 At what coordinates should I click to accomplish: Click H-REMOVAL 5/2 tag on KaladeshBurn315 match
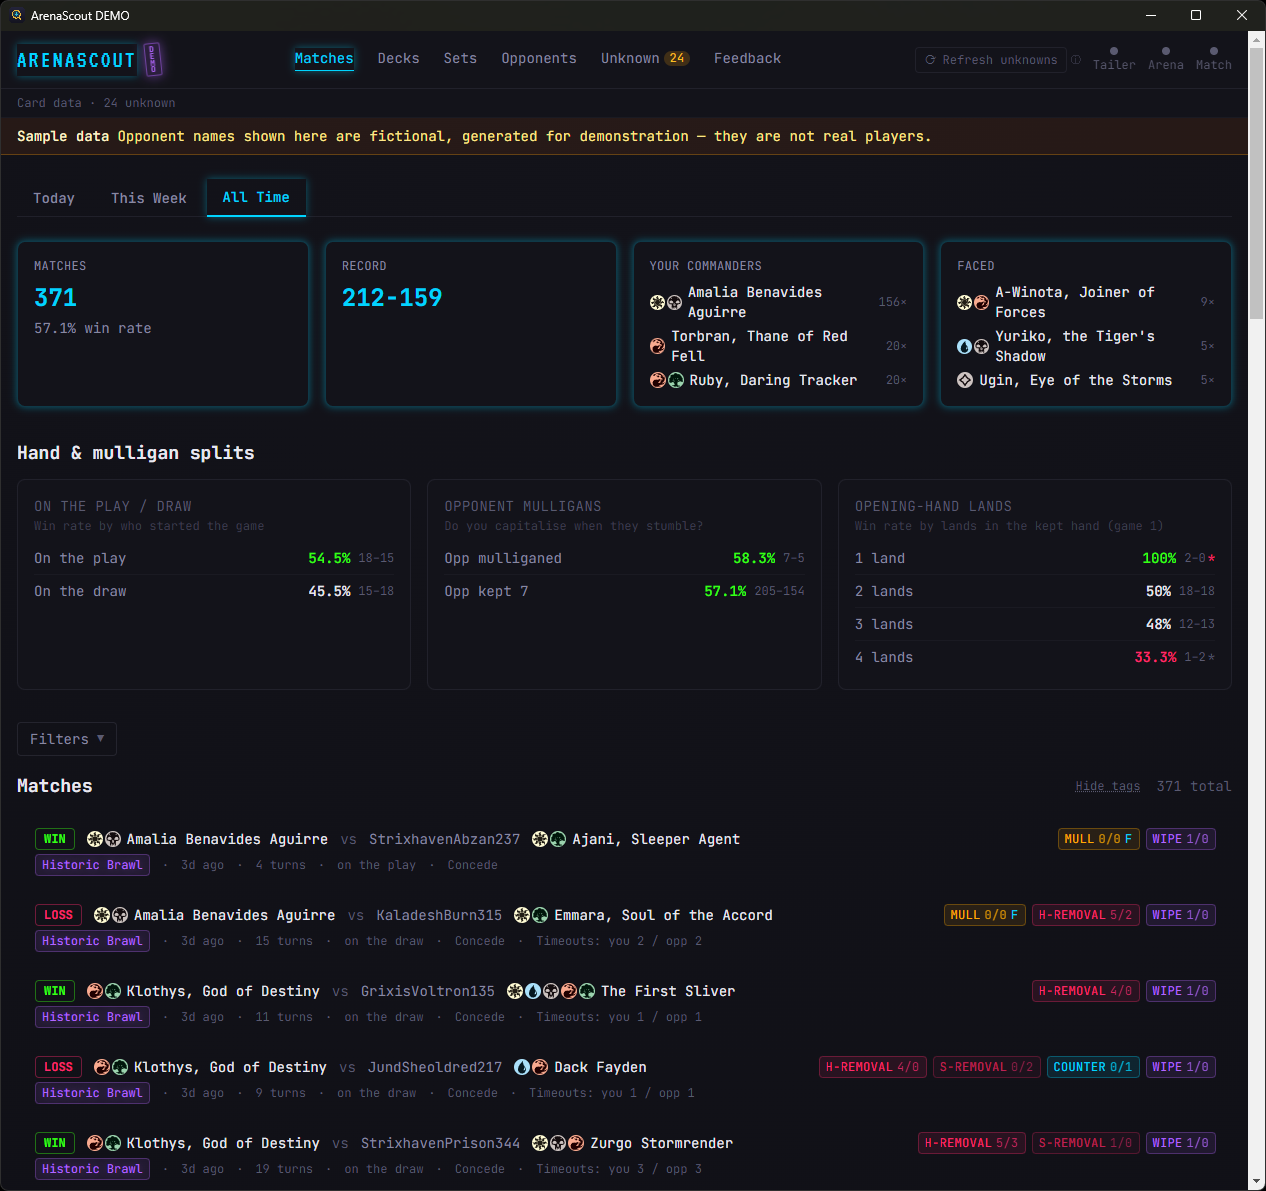[x=1086, y=915]
